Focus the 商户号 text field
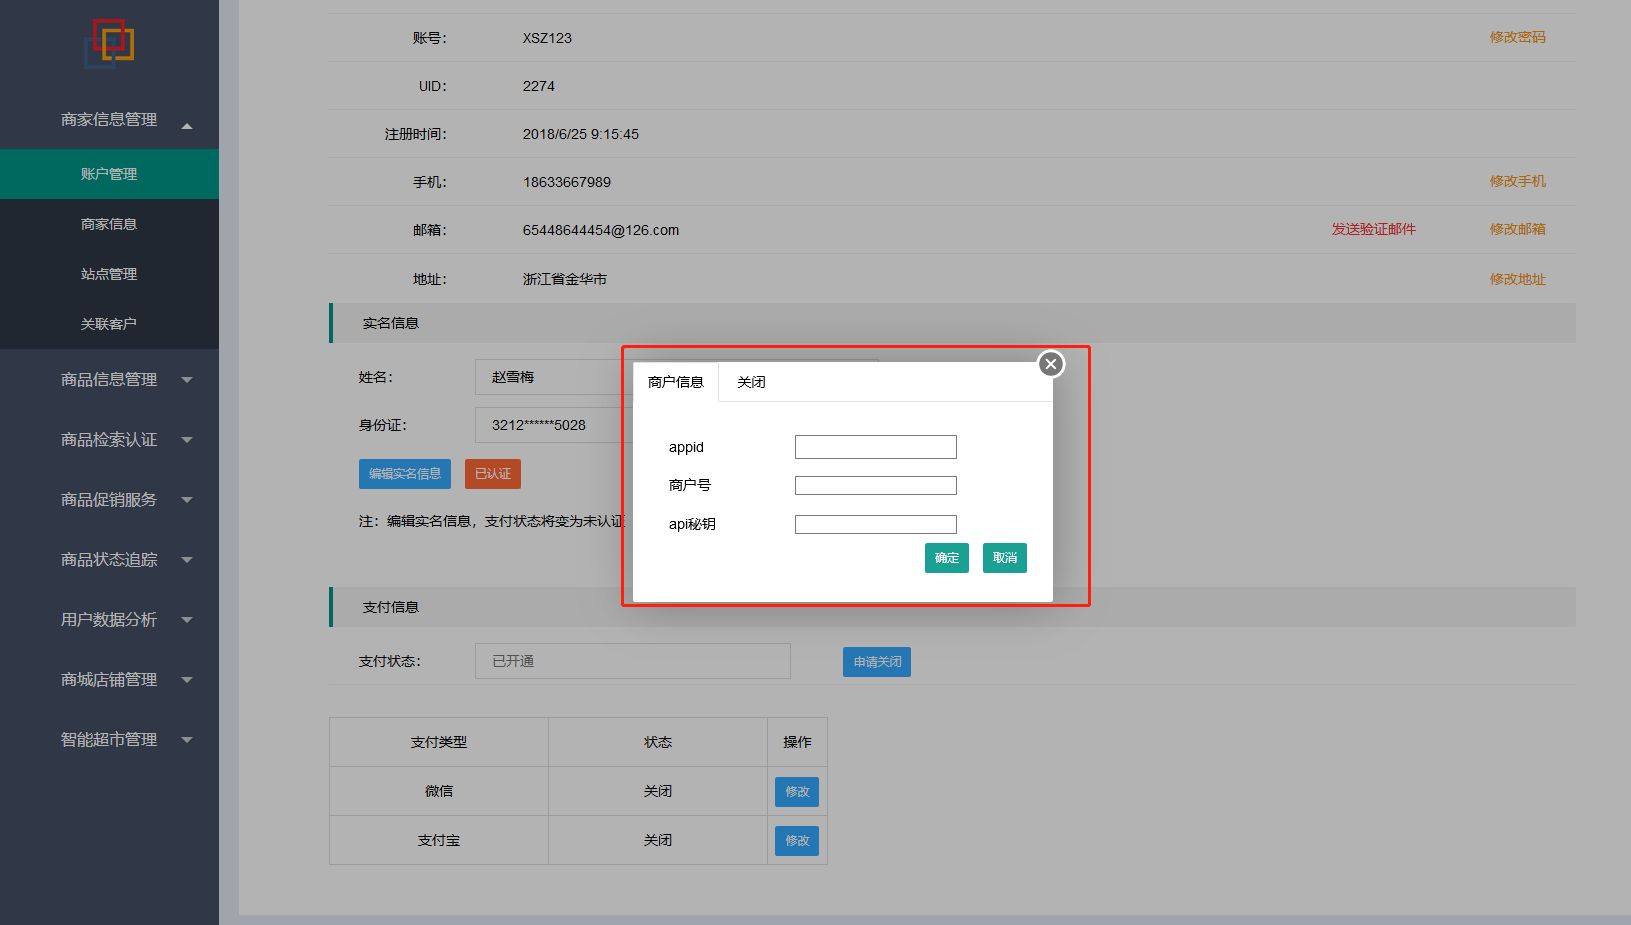This screenshot has width=1631, height=925. coord(875,486)
